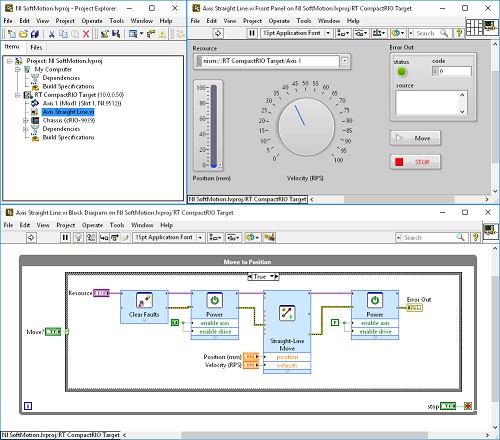Open Project menu in Project Explorer
The width and height of the screenshot is (500, 440).
pos(65,21)
